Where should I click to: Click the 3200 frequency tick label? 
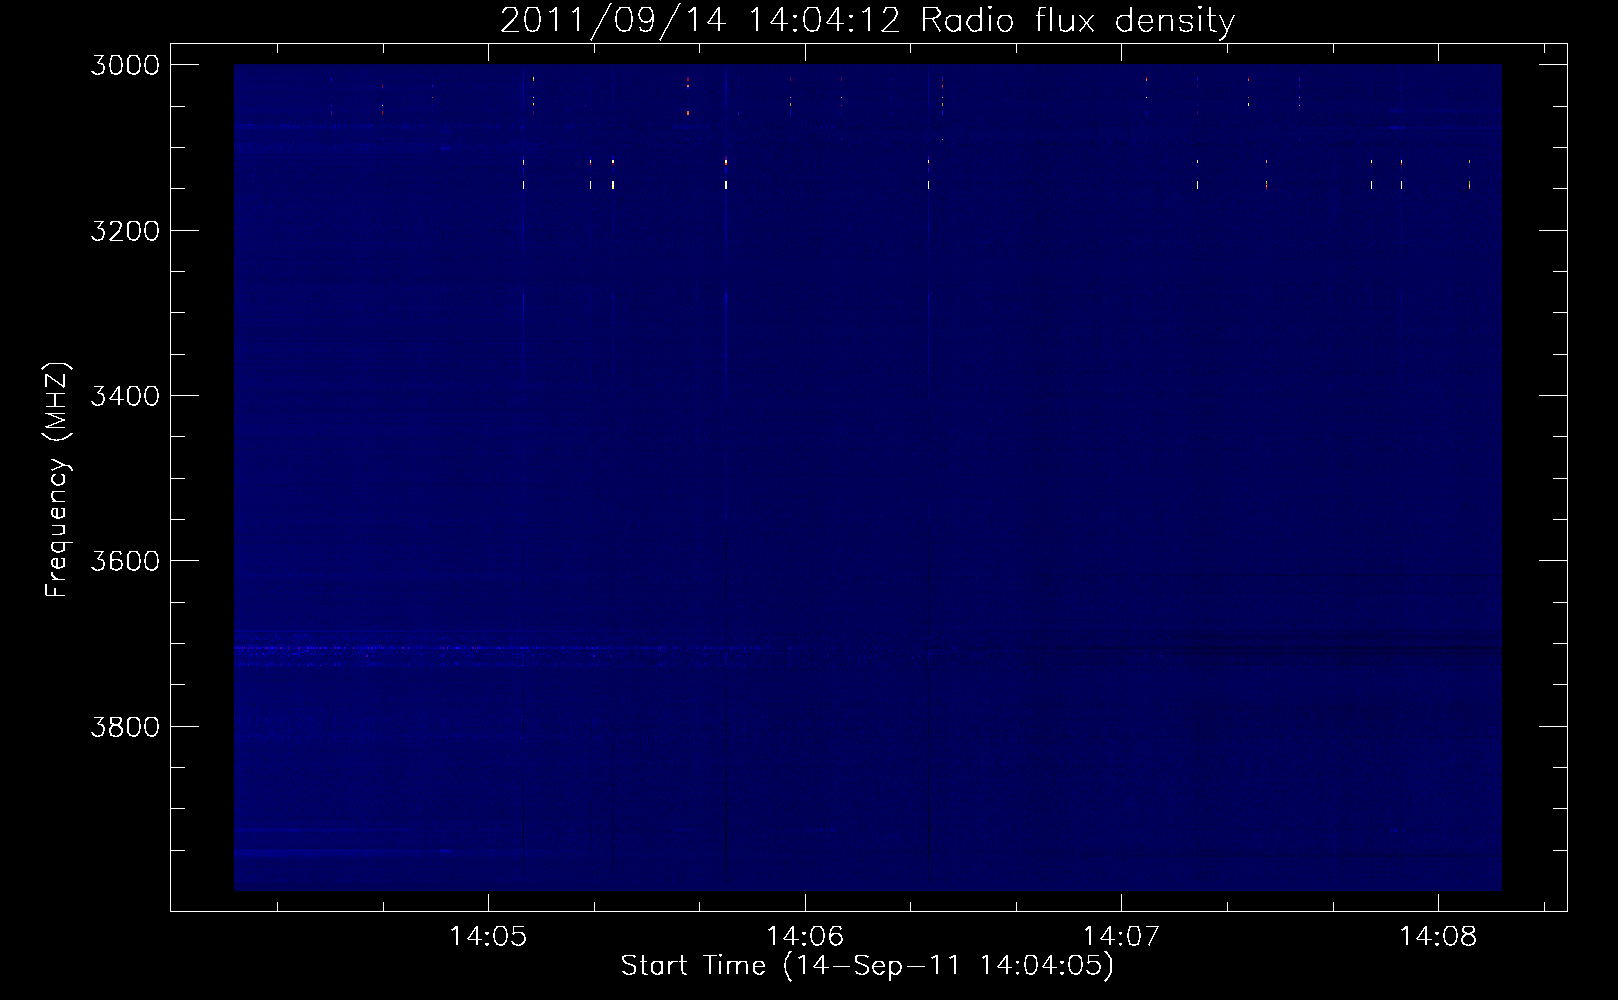pyautogui.click(x=125, y=231)
